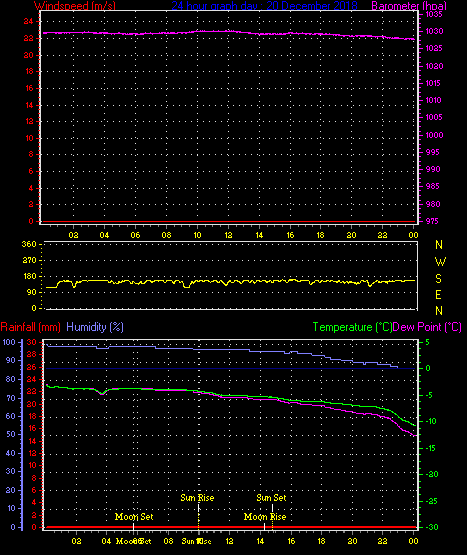Click the '24 hour graph day : 20 December 2018' title
467x555 pixels.
click(264, 5)
